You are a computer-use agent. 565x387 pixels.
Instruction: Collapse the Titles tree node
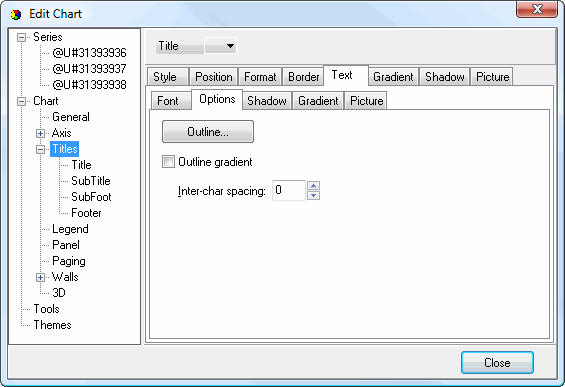pyautogui.click(x=40, y=149)
